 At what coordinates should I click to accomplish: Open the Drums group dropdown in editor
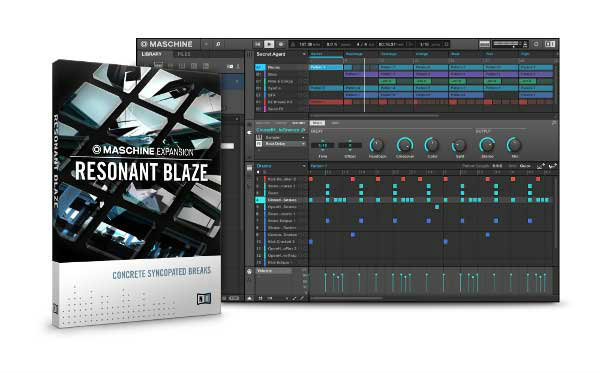(304, 166)
